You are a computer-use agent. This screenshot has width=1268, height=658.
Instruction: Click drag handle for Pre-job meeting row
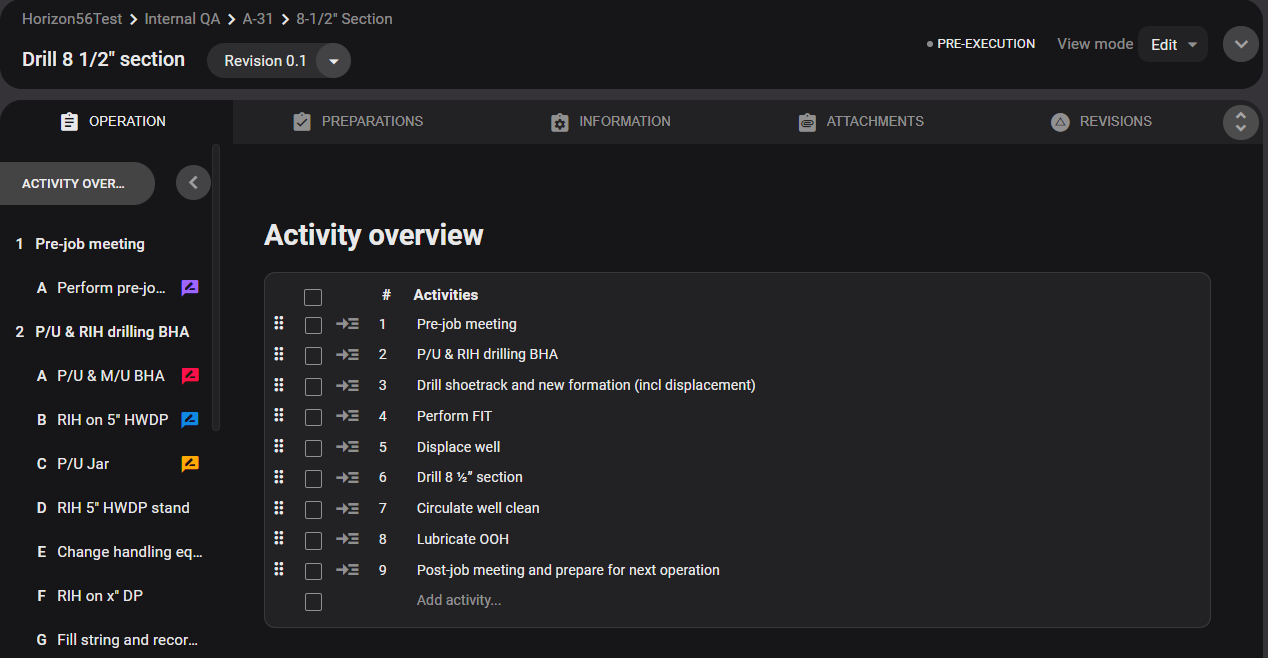tap(279, 323)
